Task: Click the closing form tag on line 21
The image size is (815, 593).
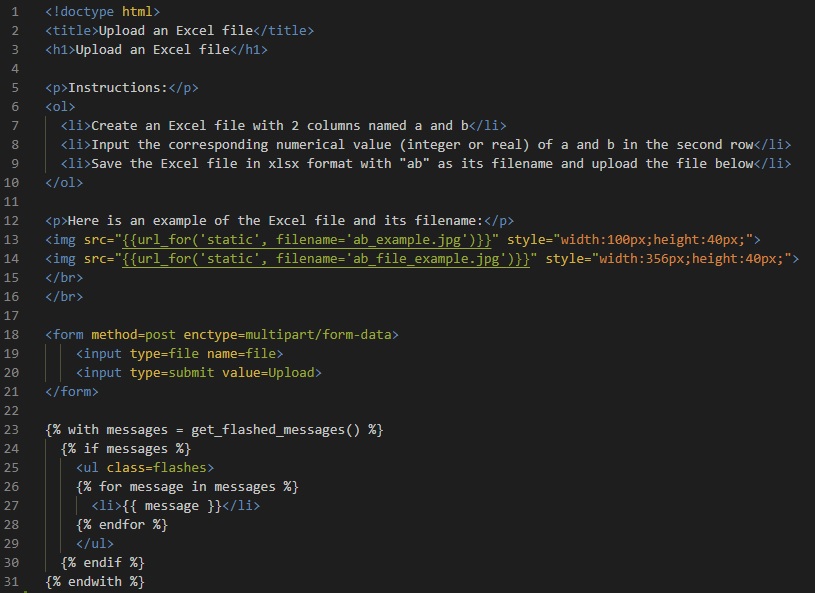Action: tap(72, 392)
